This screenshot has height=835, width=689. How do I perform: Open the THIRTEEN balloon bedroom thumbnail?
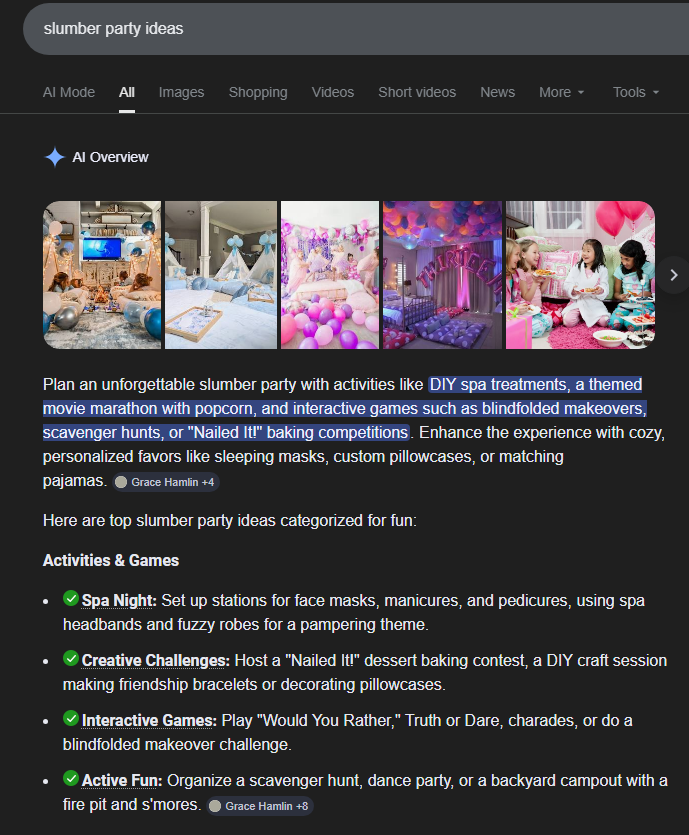click(442, 275)
